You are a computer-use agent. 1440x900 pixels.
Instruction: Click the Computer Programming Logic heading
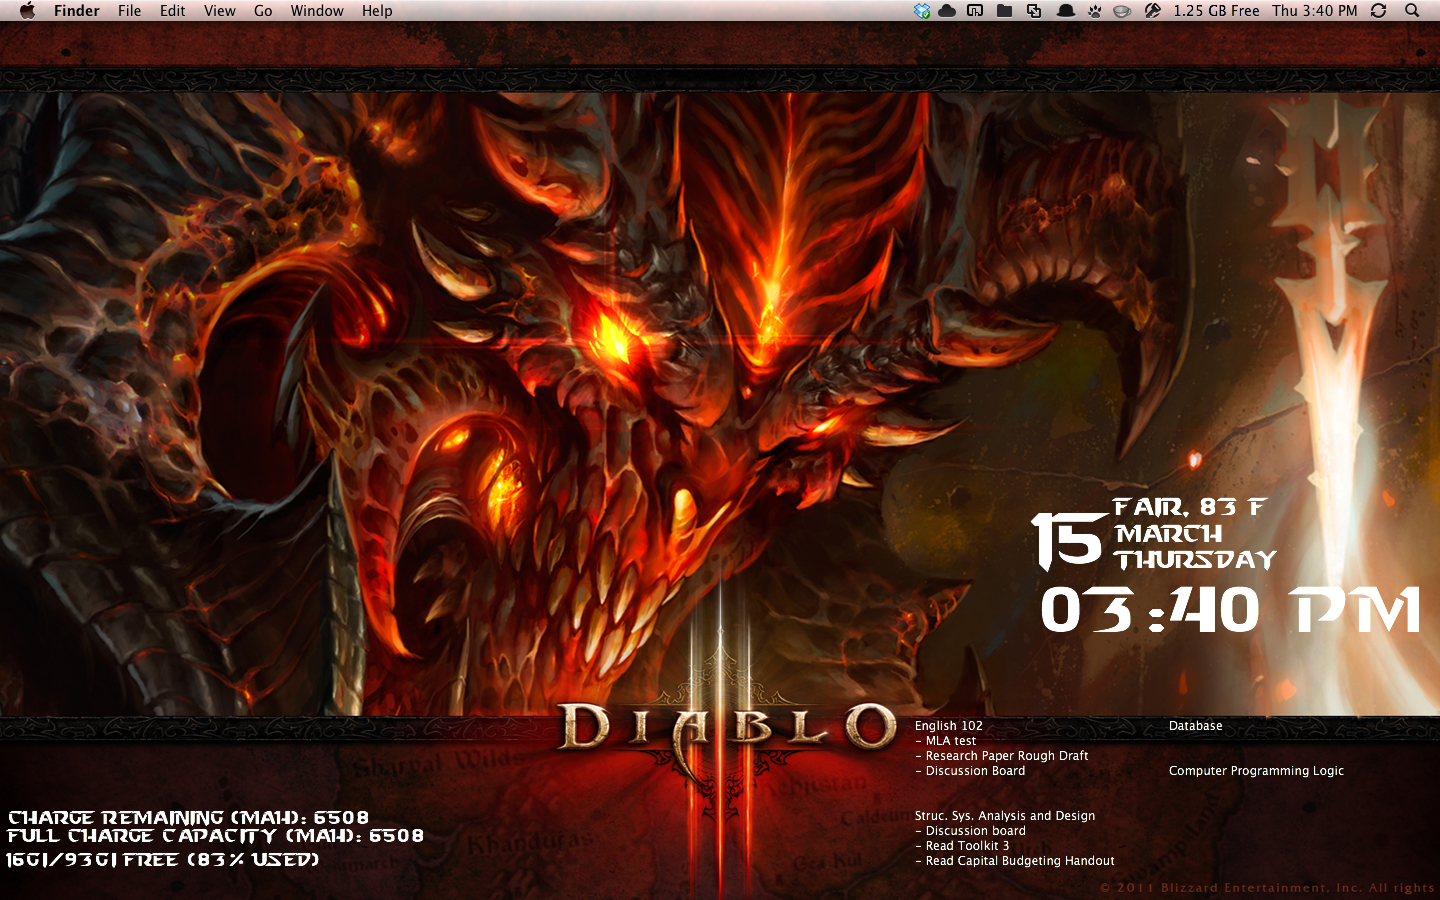(1256, 771)
